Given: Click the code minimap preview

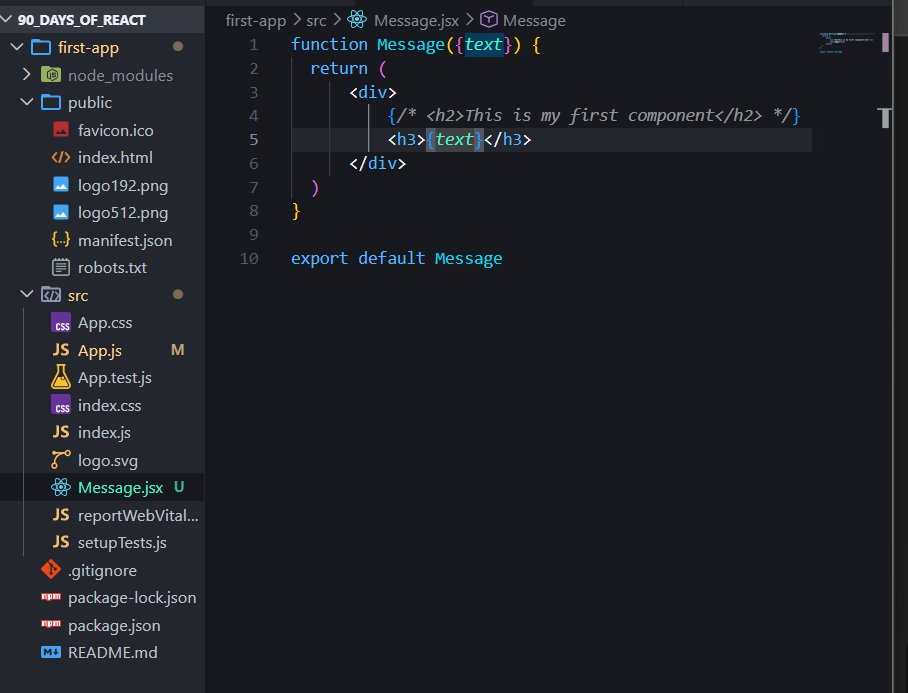Looking at the screenshot, I should coord(846,43).
